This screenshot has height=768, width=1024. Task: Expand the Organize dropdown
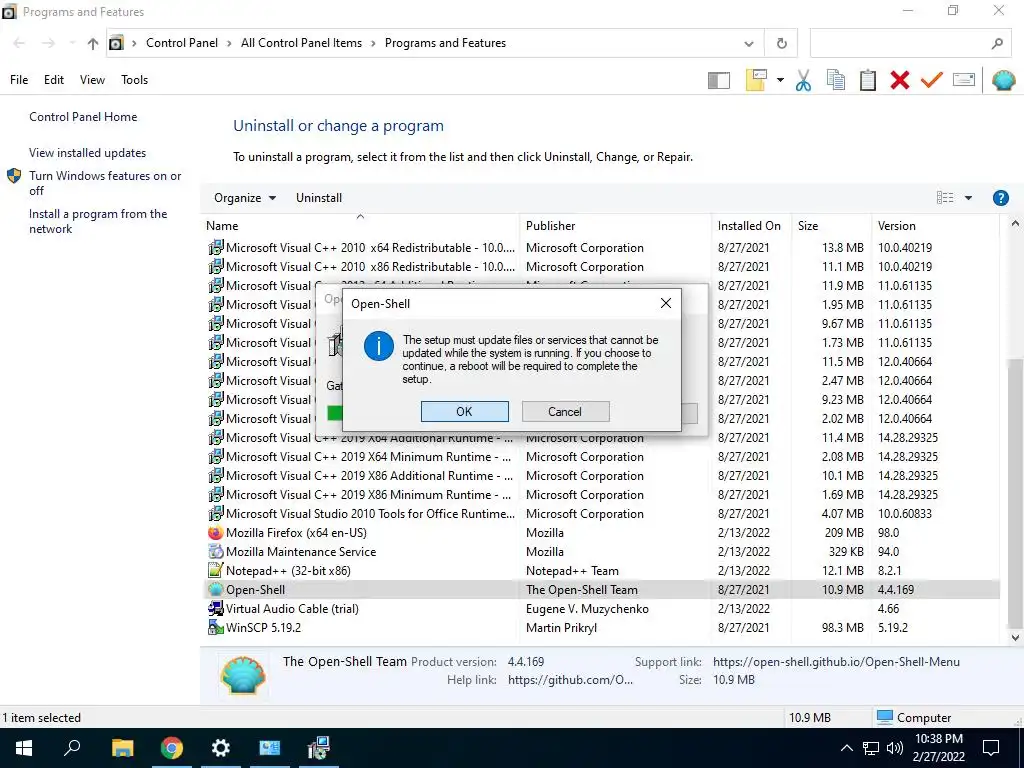pyautogui.click(x=245, y=198)
